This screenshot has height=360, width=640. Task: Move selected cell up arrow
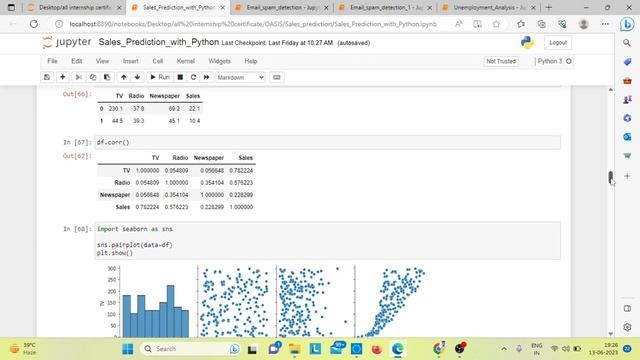[123, 77]
